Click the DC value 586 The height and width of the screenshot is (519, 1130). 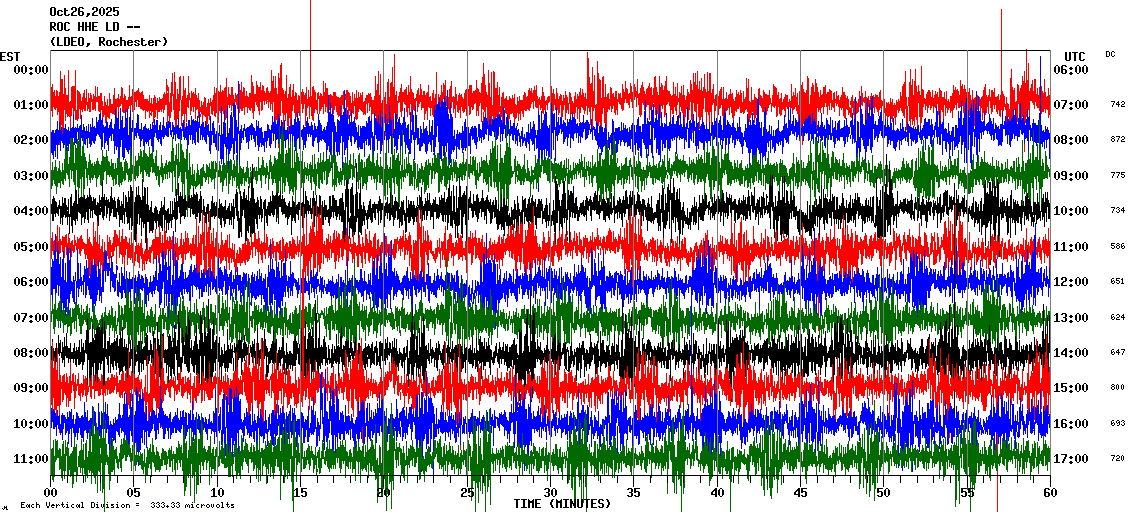(1117, 246)
